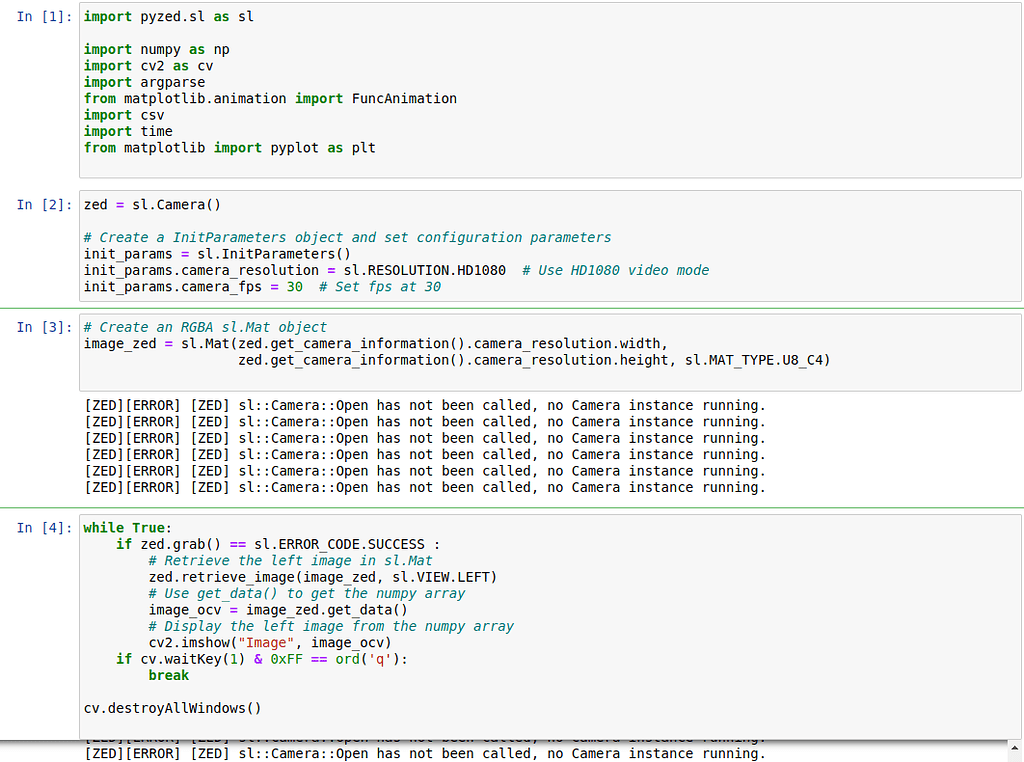
Task: Click the InitParameters comment line
Action: point(347,238)
